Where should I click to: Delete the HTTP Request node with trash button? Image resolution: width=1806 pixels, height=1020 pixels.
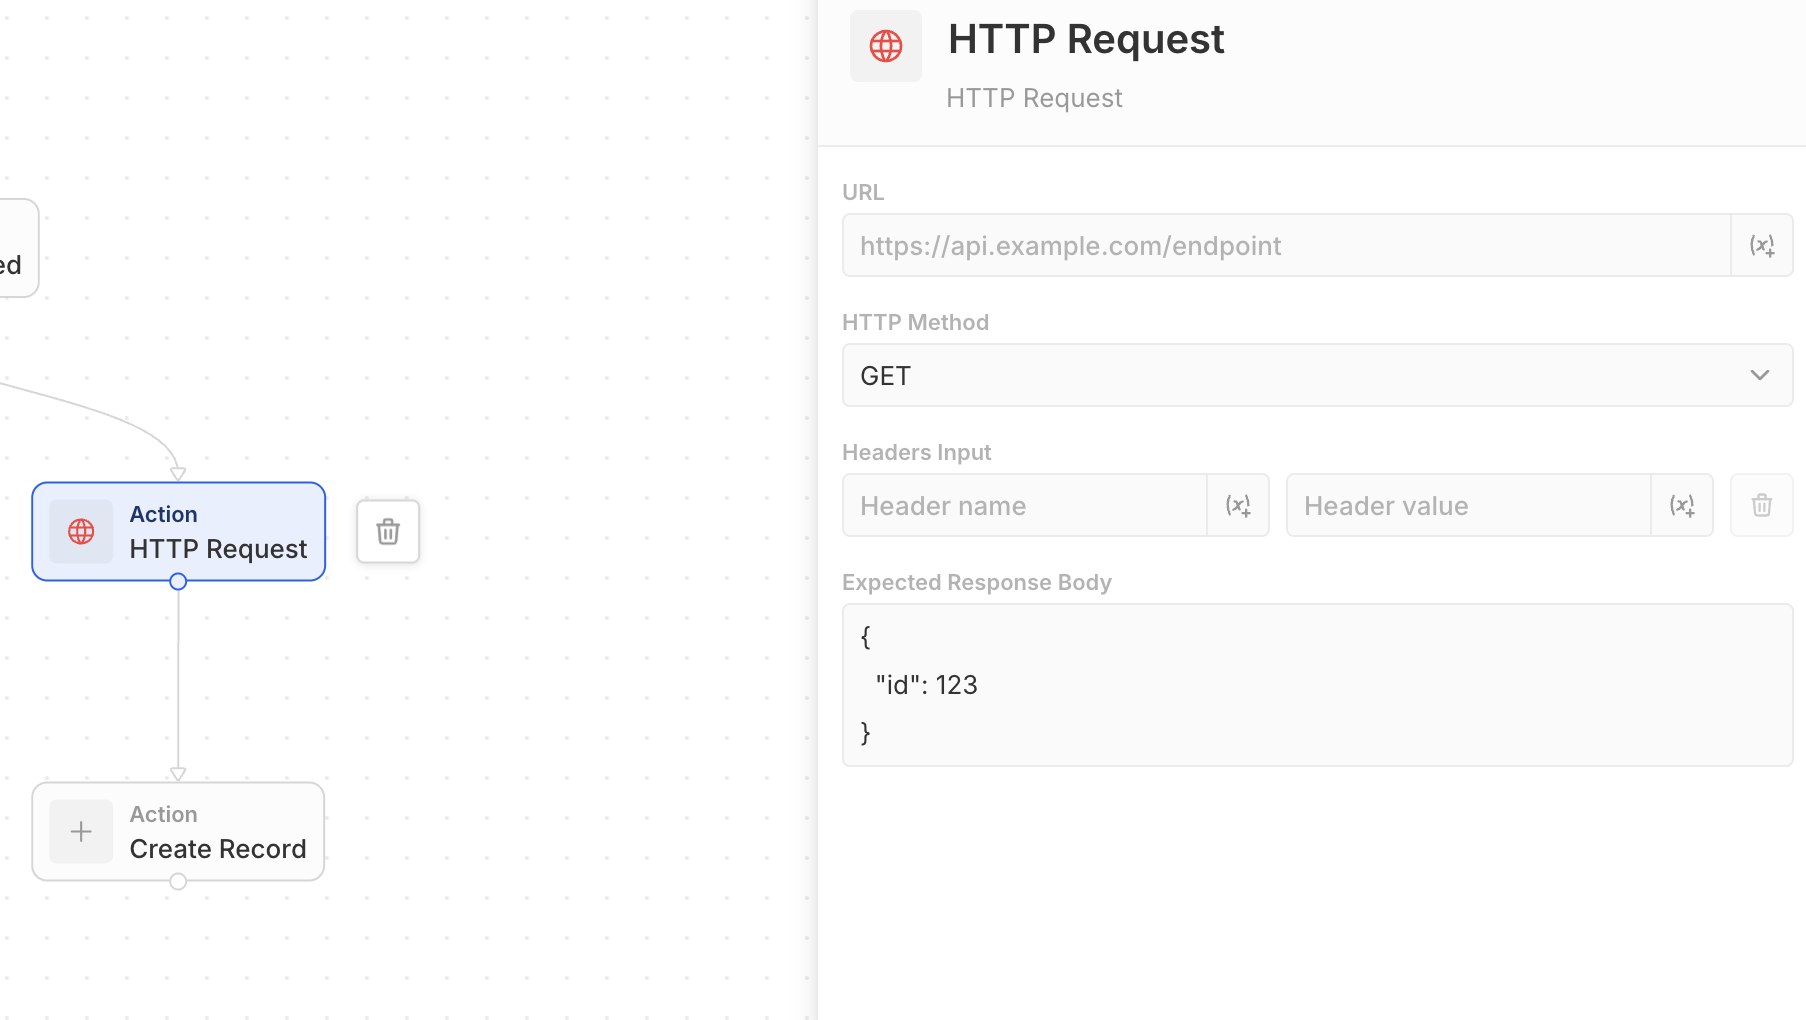[x=388, y=531]
